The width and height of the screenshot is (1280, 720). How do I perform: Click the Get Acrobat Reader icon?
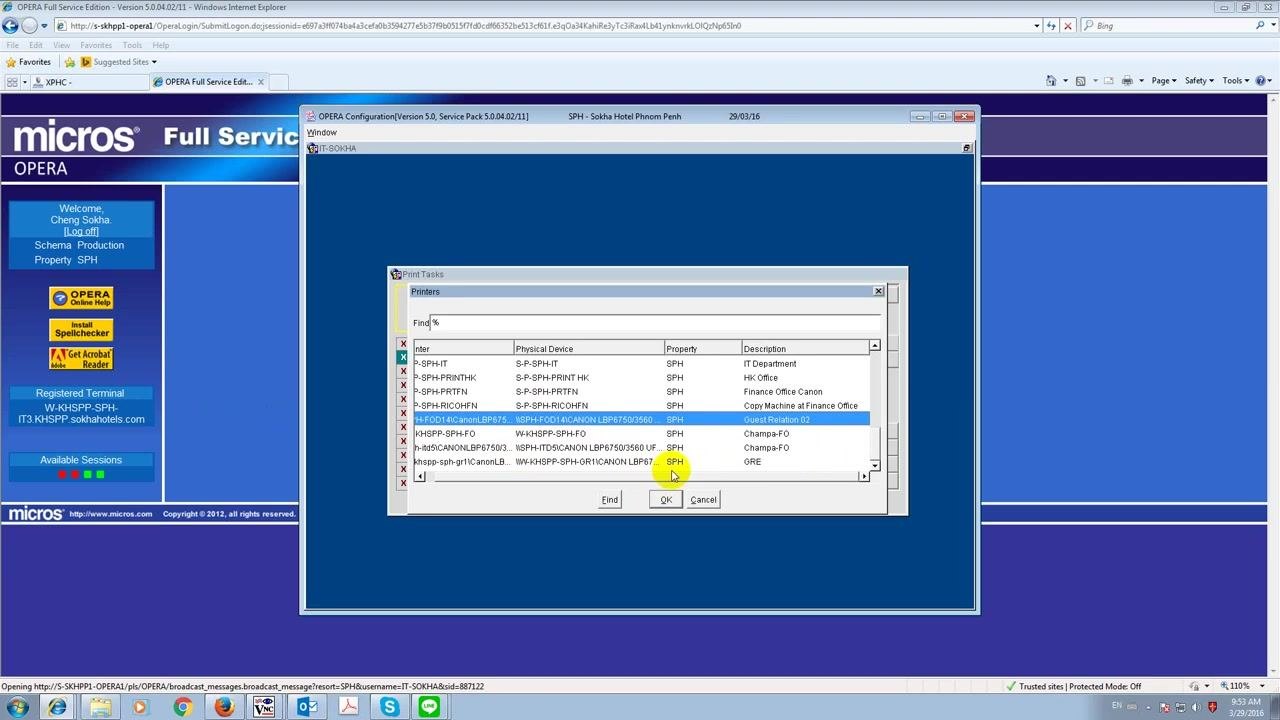coord(81,359)
